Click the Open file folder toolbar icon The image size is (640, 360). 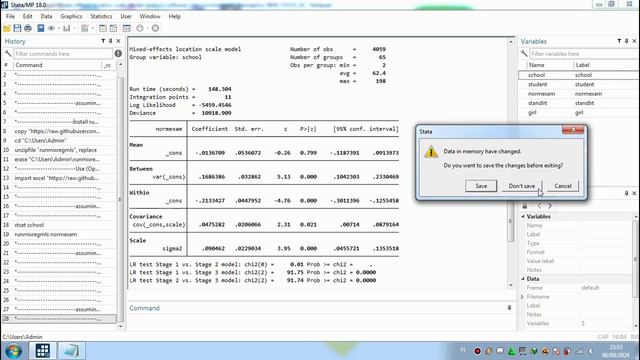pyautogui.click(x=7, y=28)
